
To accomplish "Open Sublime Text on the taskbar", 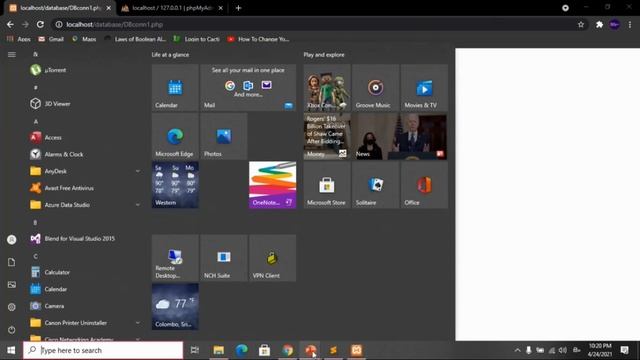I will (x=333, y=350).
